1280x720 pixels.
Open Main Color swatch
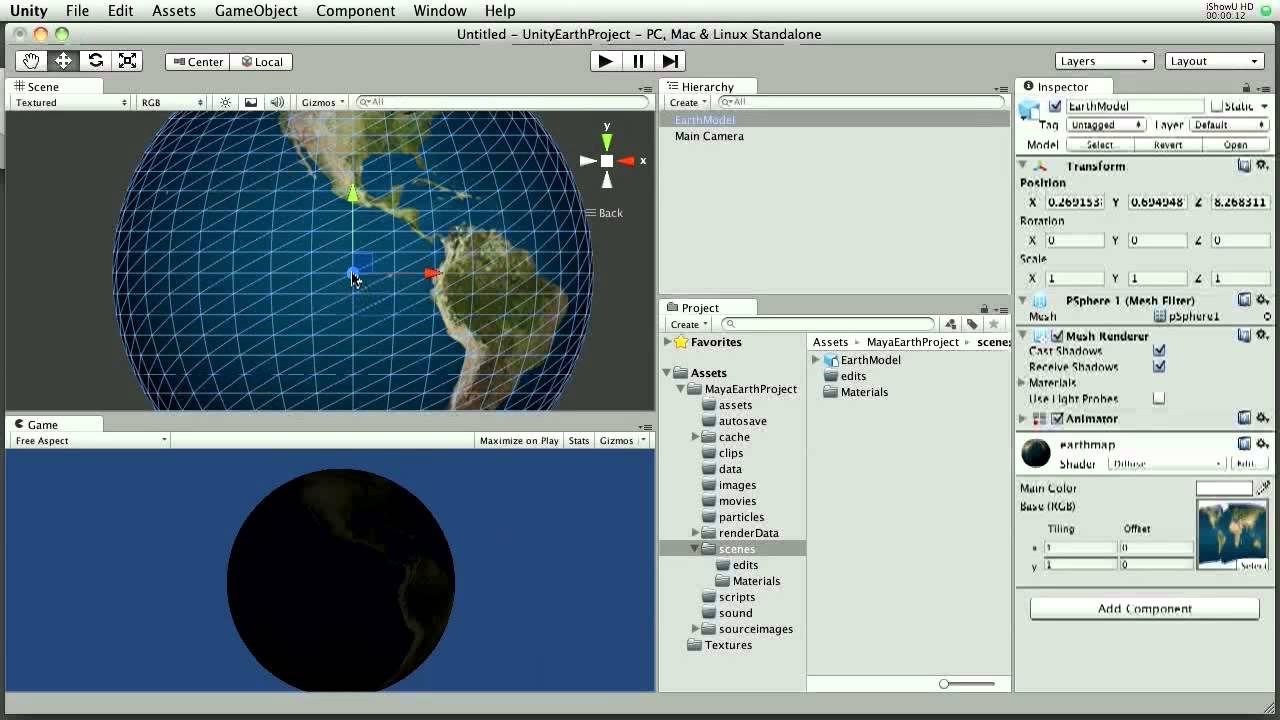tap(1224, 488)
